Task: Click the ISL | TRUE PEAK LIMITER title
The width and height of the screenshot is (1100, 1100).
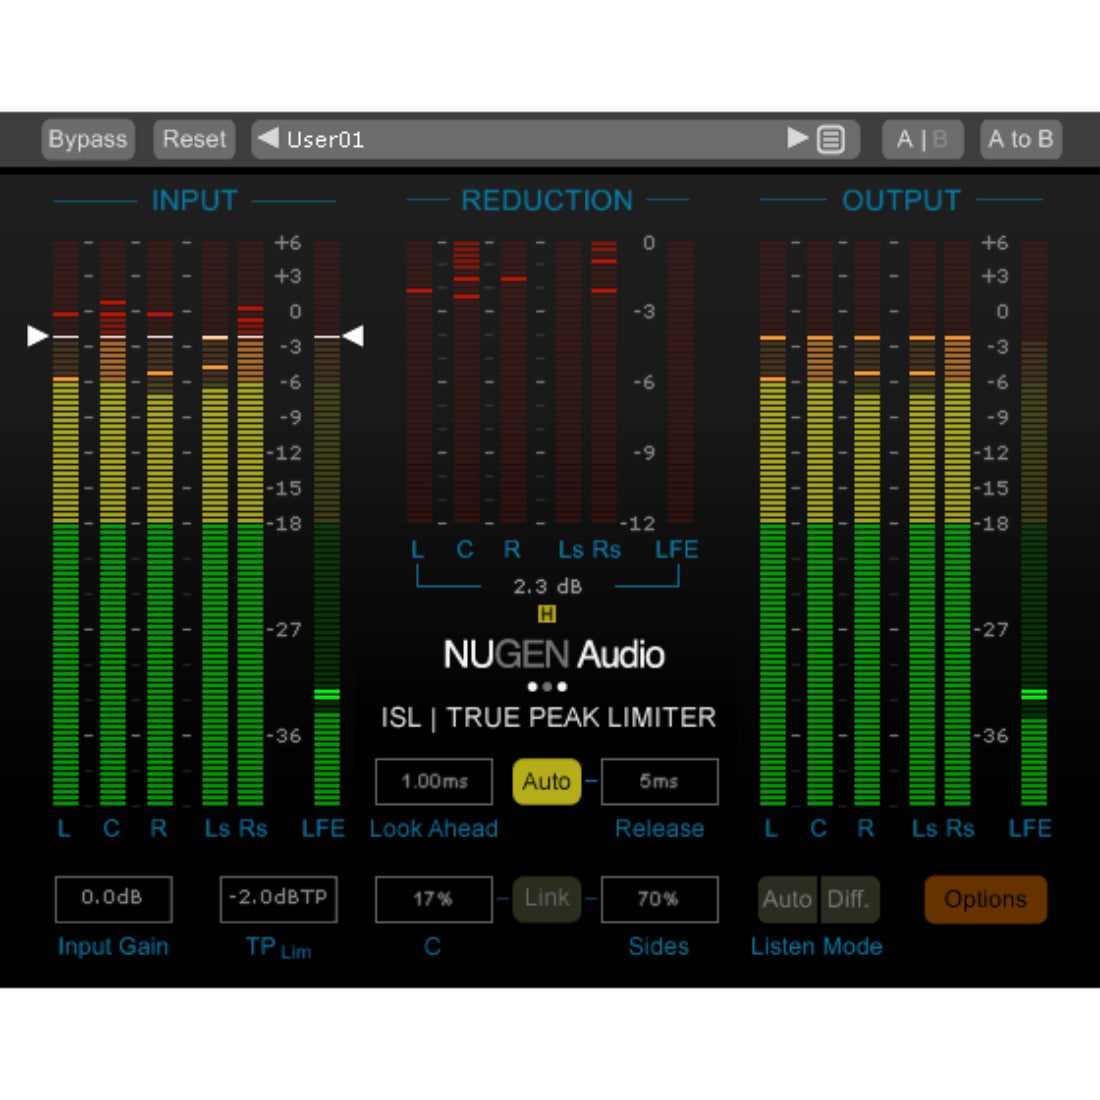Action: pos(549,718)
